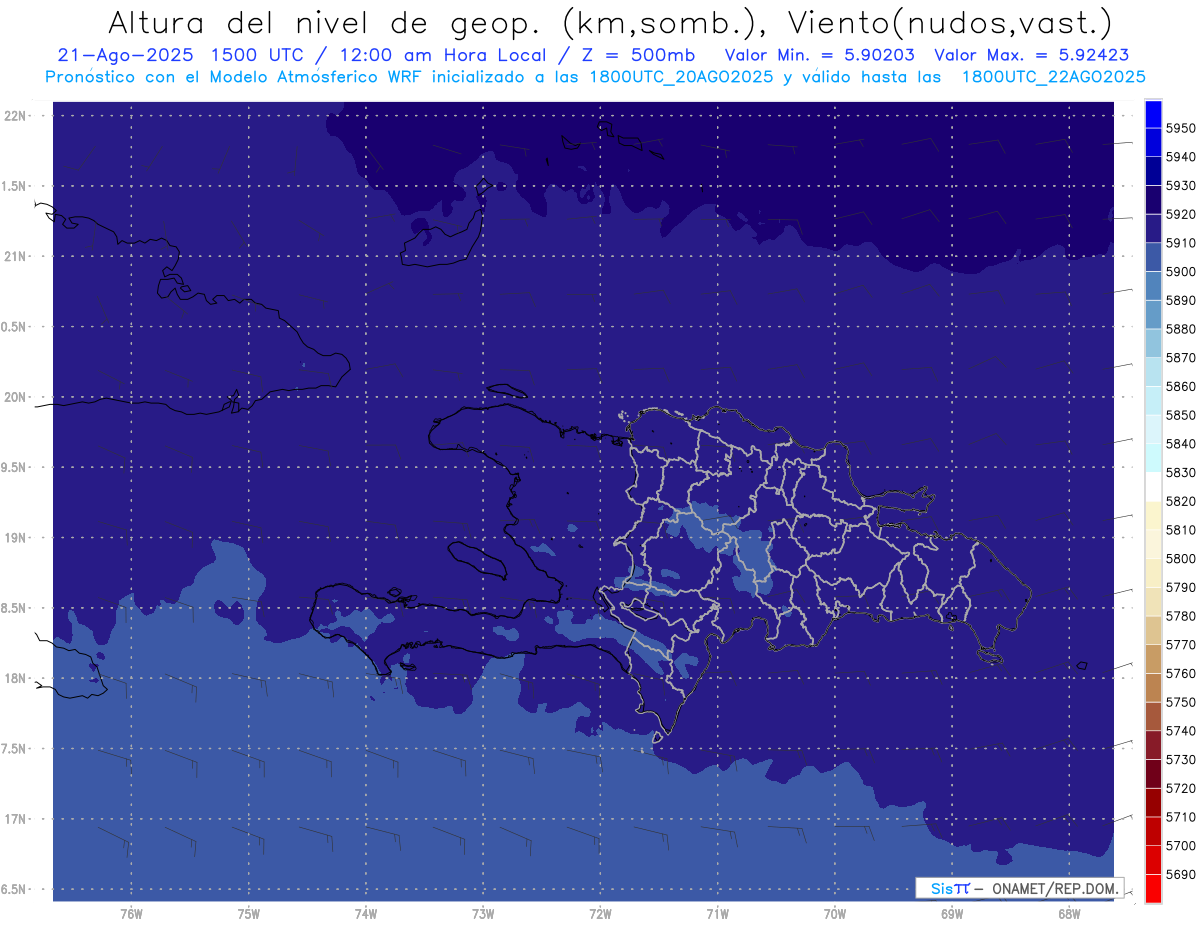Click the 'Valor Min. = 5.90203' value

tap(820, 55)
